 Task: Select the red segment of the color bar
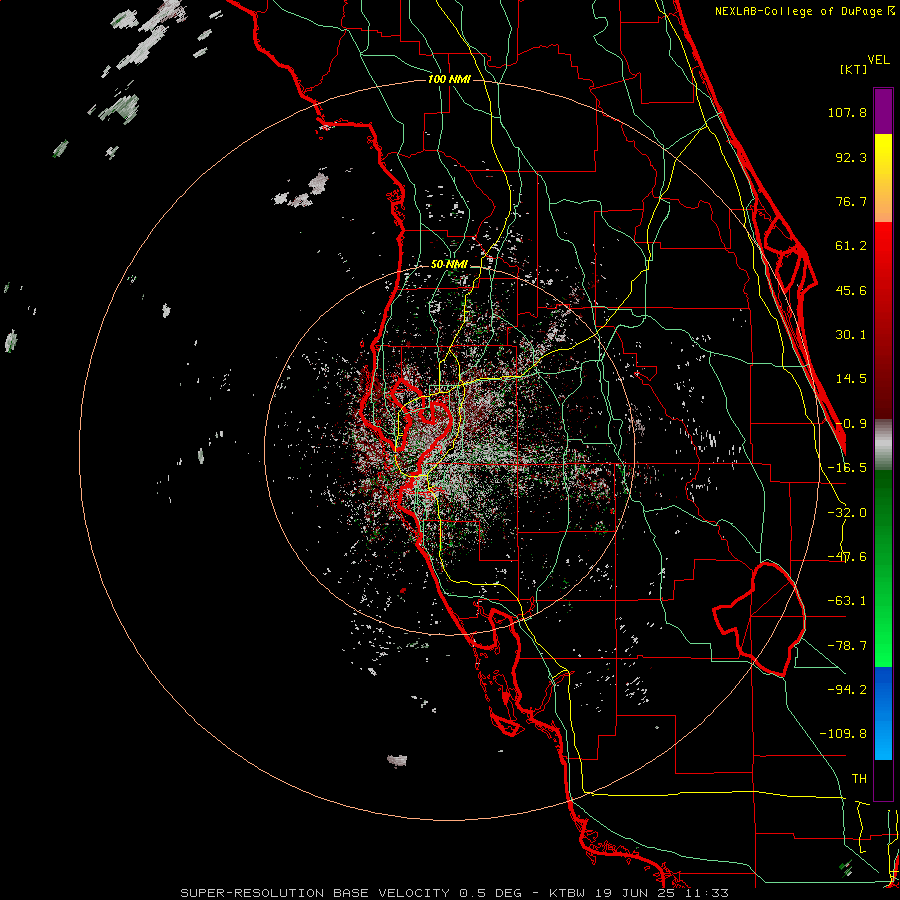883,320
